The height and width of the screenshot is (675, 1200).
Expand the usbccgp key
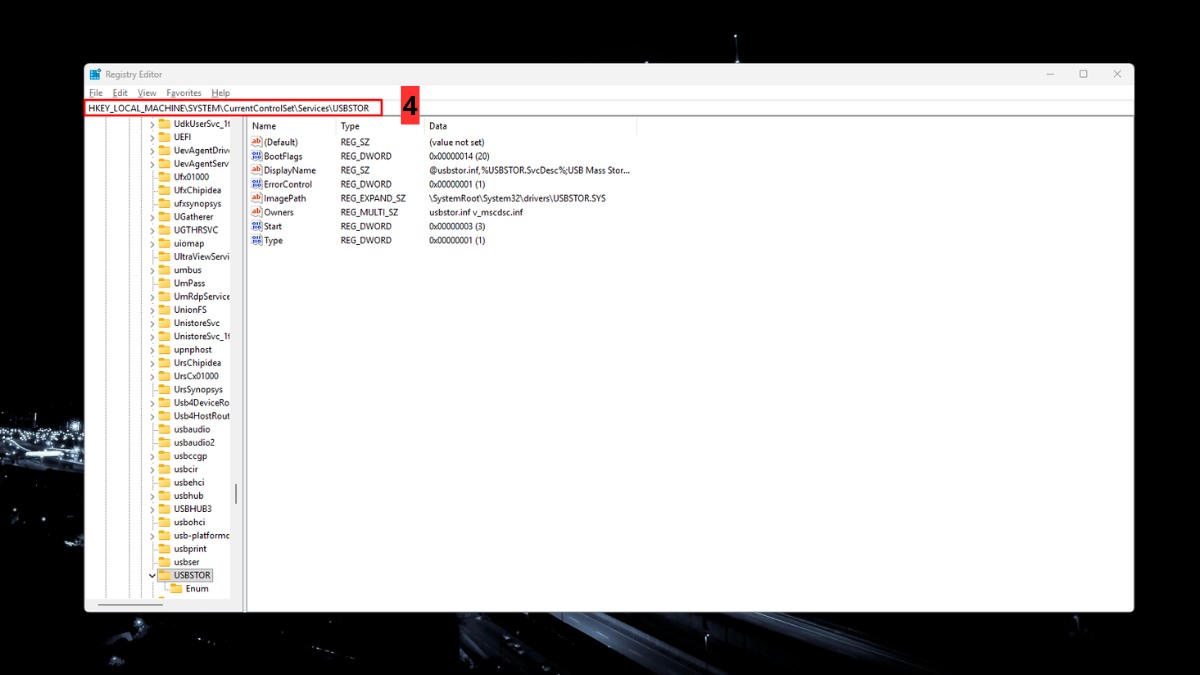152,456
